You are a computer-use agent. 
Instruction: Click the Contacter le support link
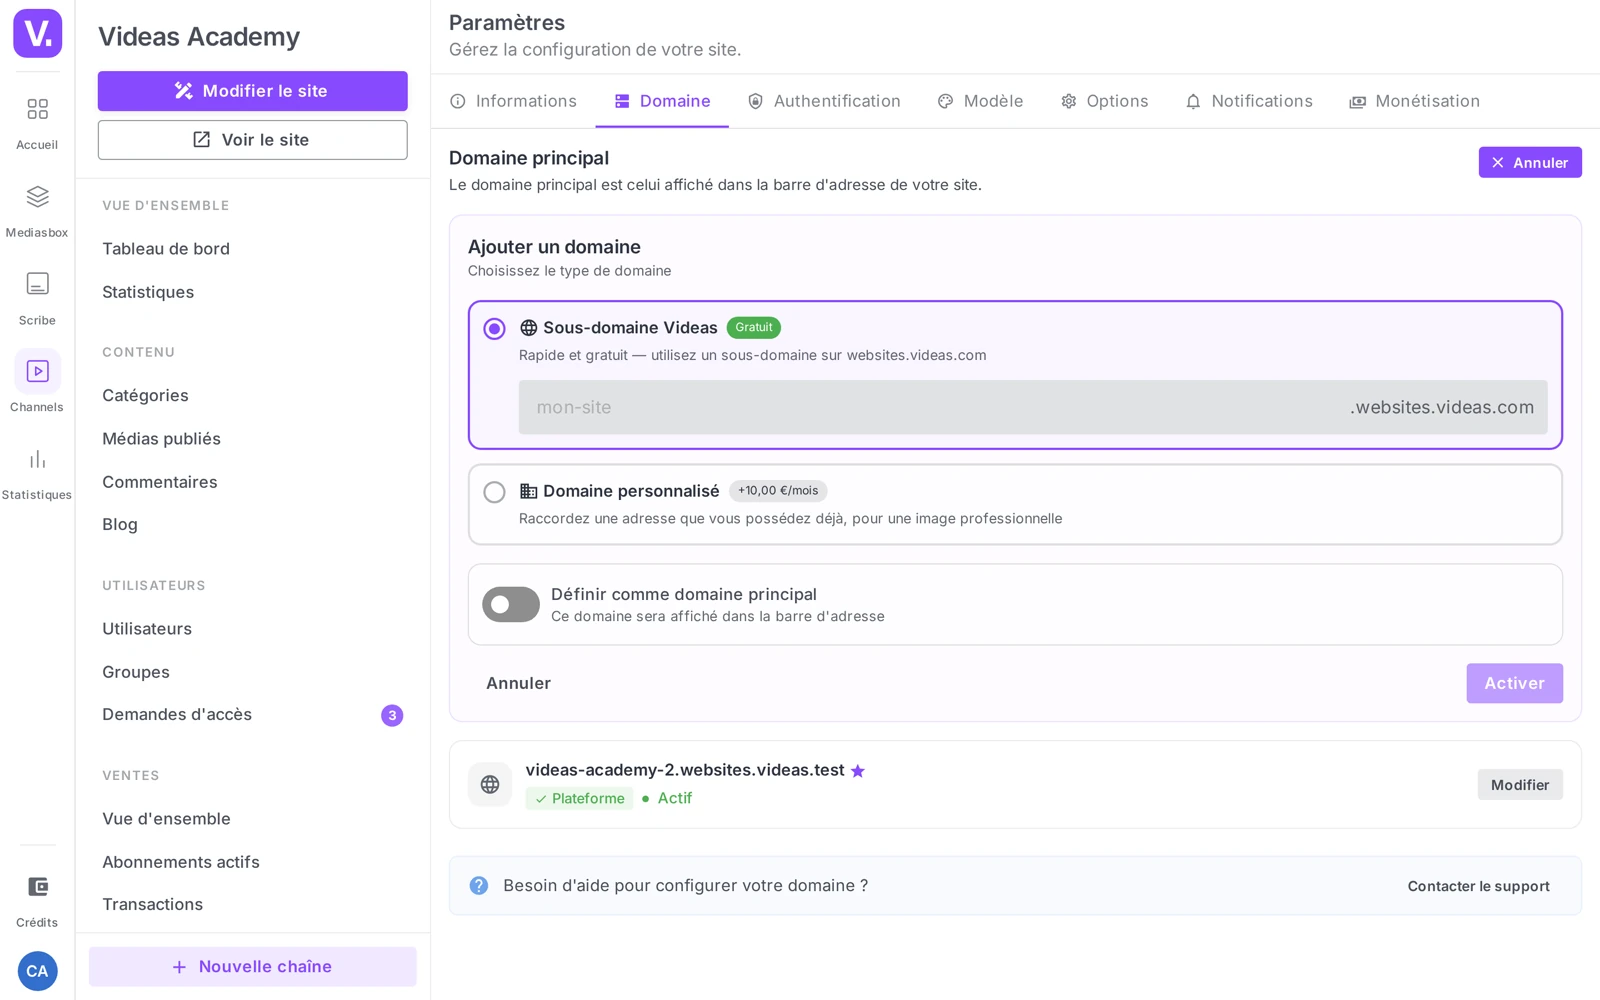pyautogui.click(x=1478, y=886)
